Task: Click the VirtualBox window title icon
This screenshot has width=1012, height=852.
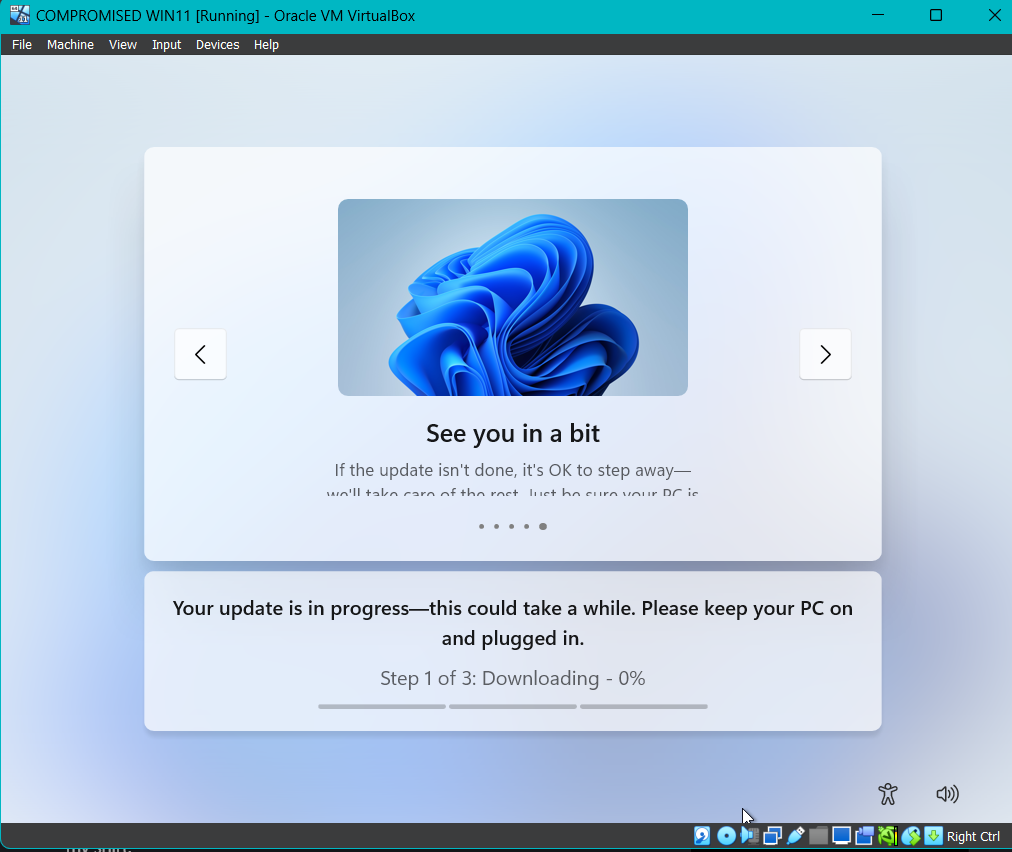Action: pos(20,15)
